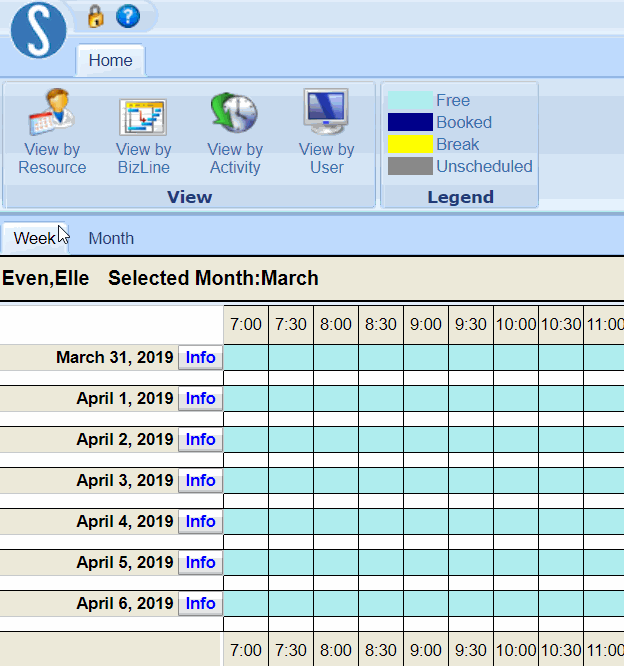Click the 'Even,Elle' resource name

click(x=45, y=279)
